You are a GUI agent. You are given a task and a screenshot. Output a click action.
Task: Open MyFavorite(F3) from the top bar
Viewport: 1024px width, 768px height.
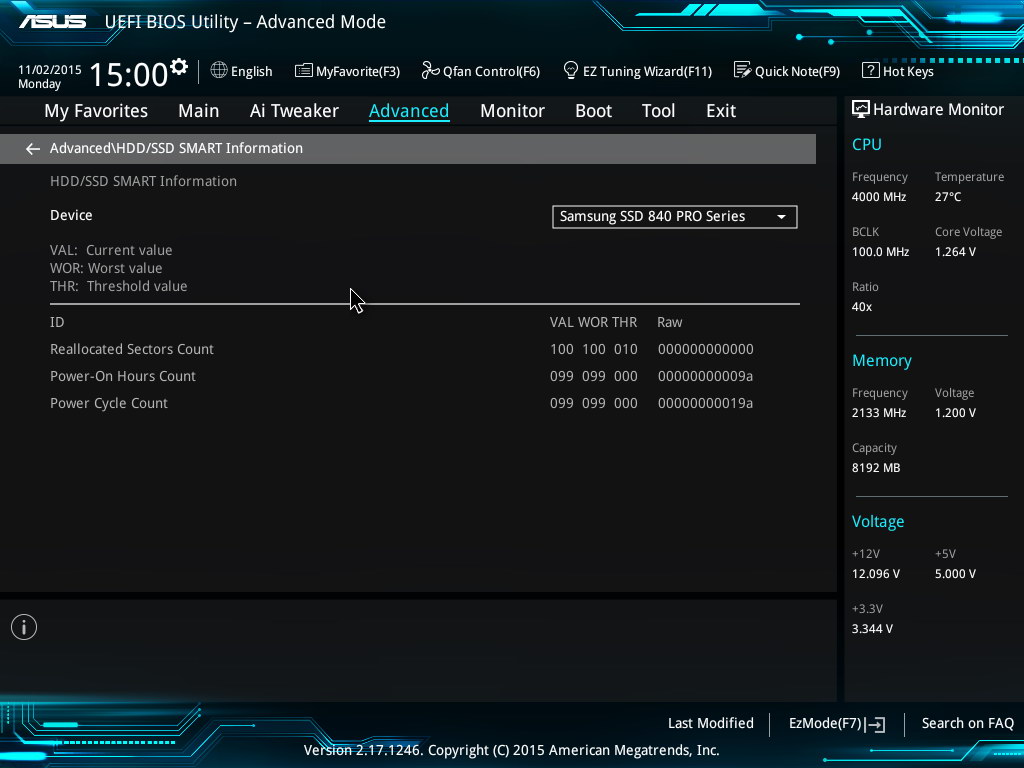coord(347,71)
